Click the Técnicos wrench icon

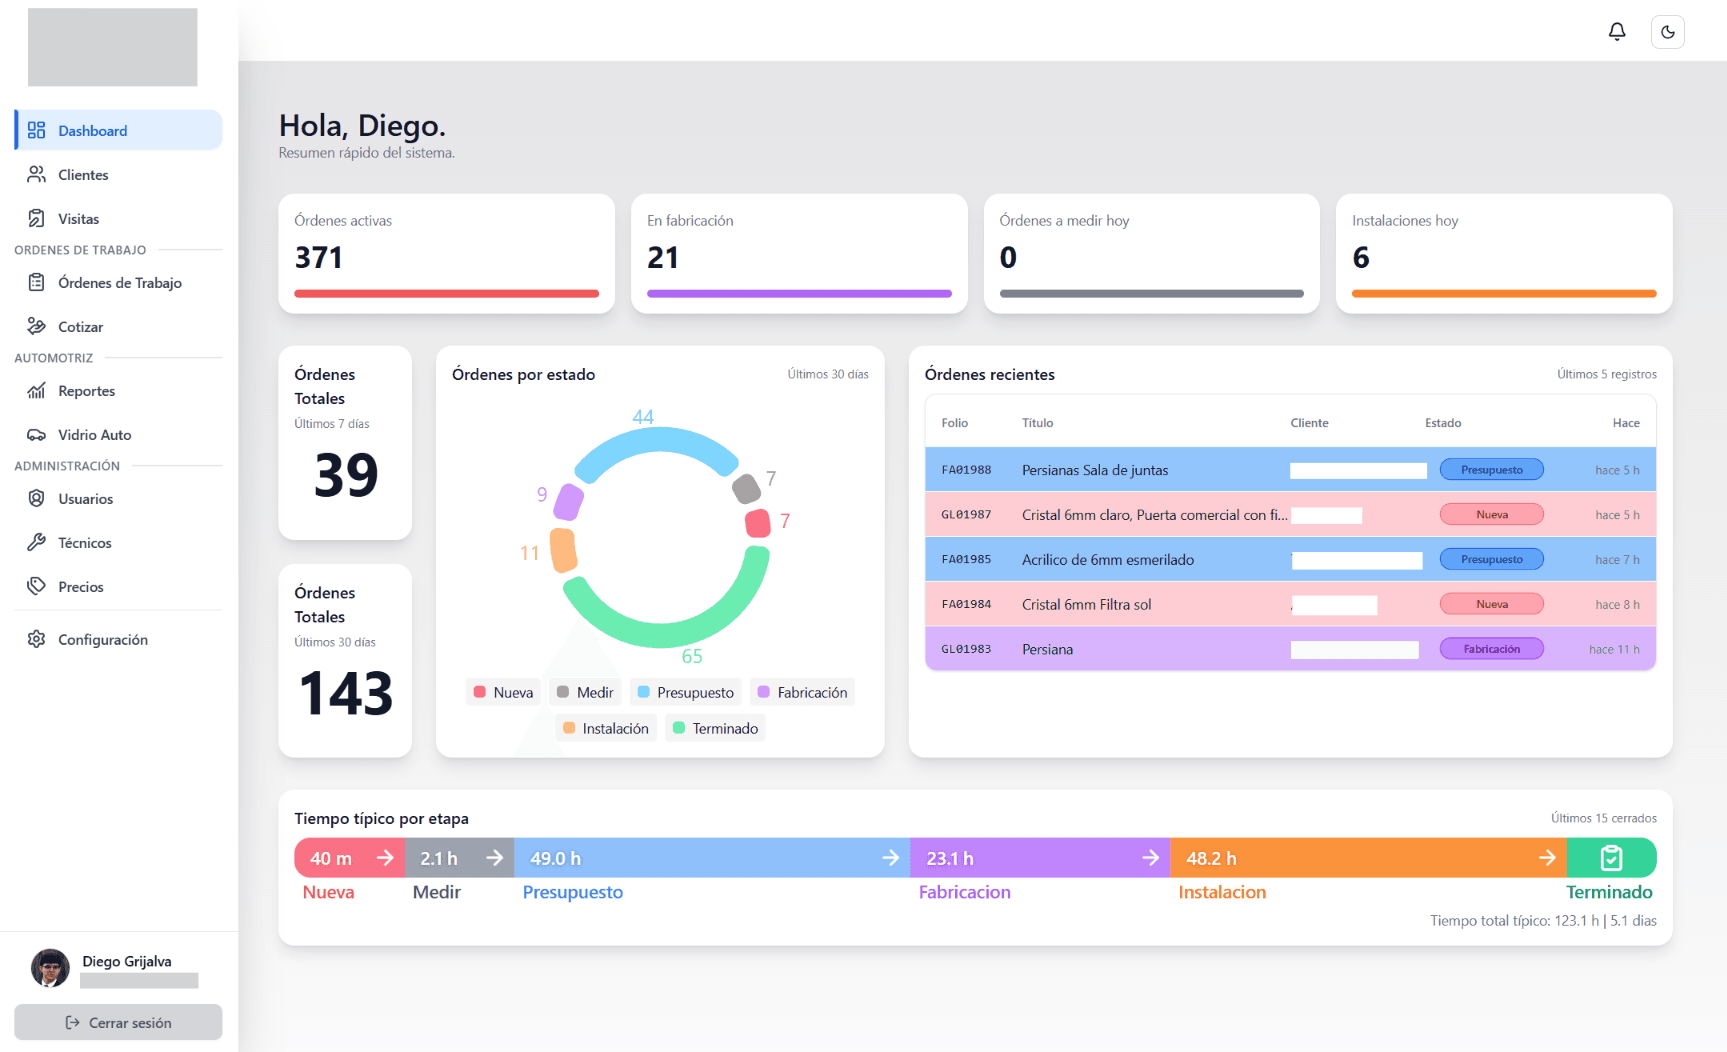(x=36, y=543)
